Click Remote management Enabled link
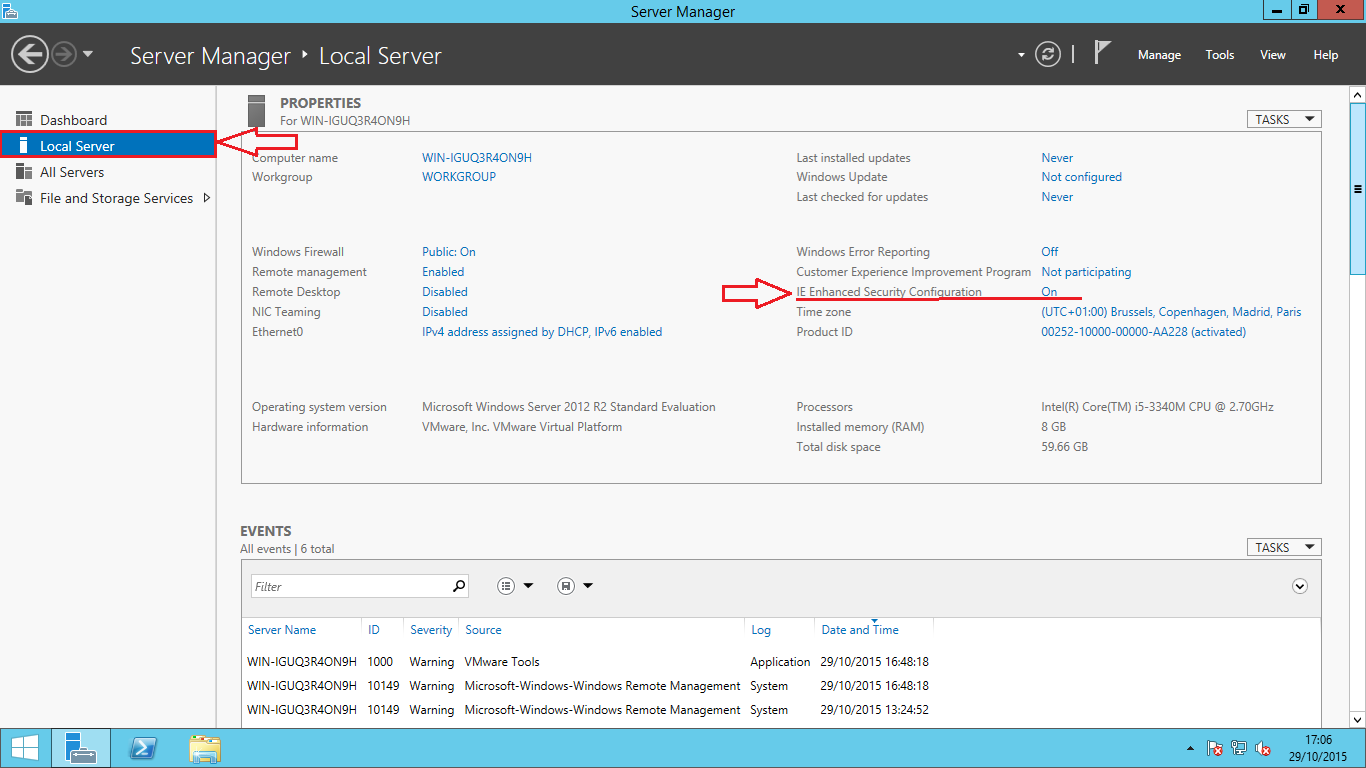The width and height of the screenshot is (1366, 768). [443, 272]
